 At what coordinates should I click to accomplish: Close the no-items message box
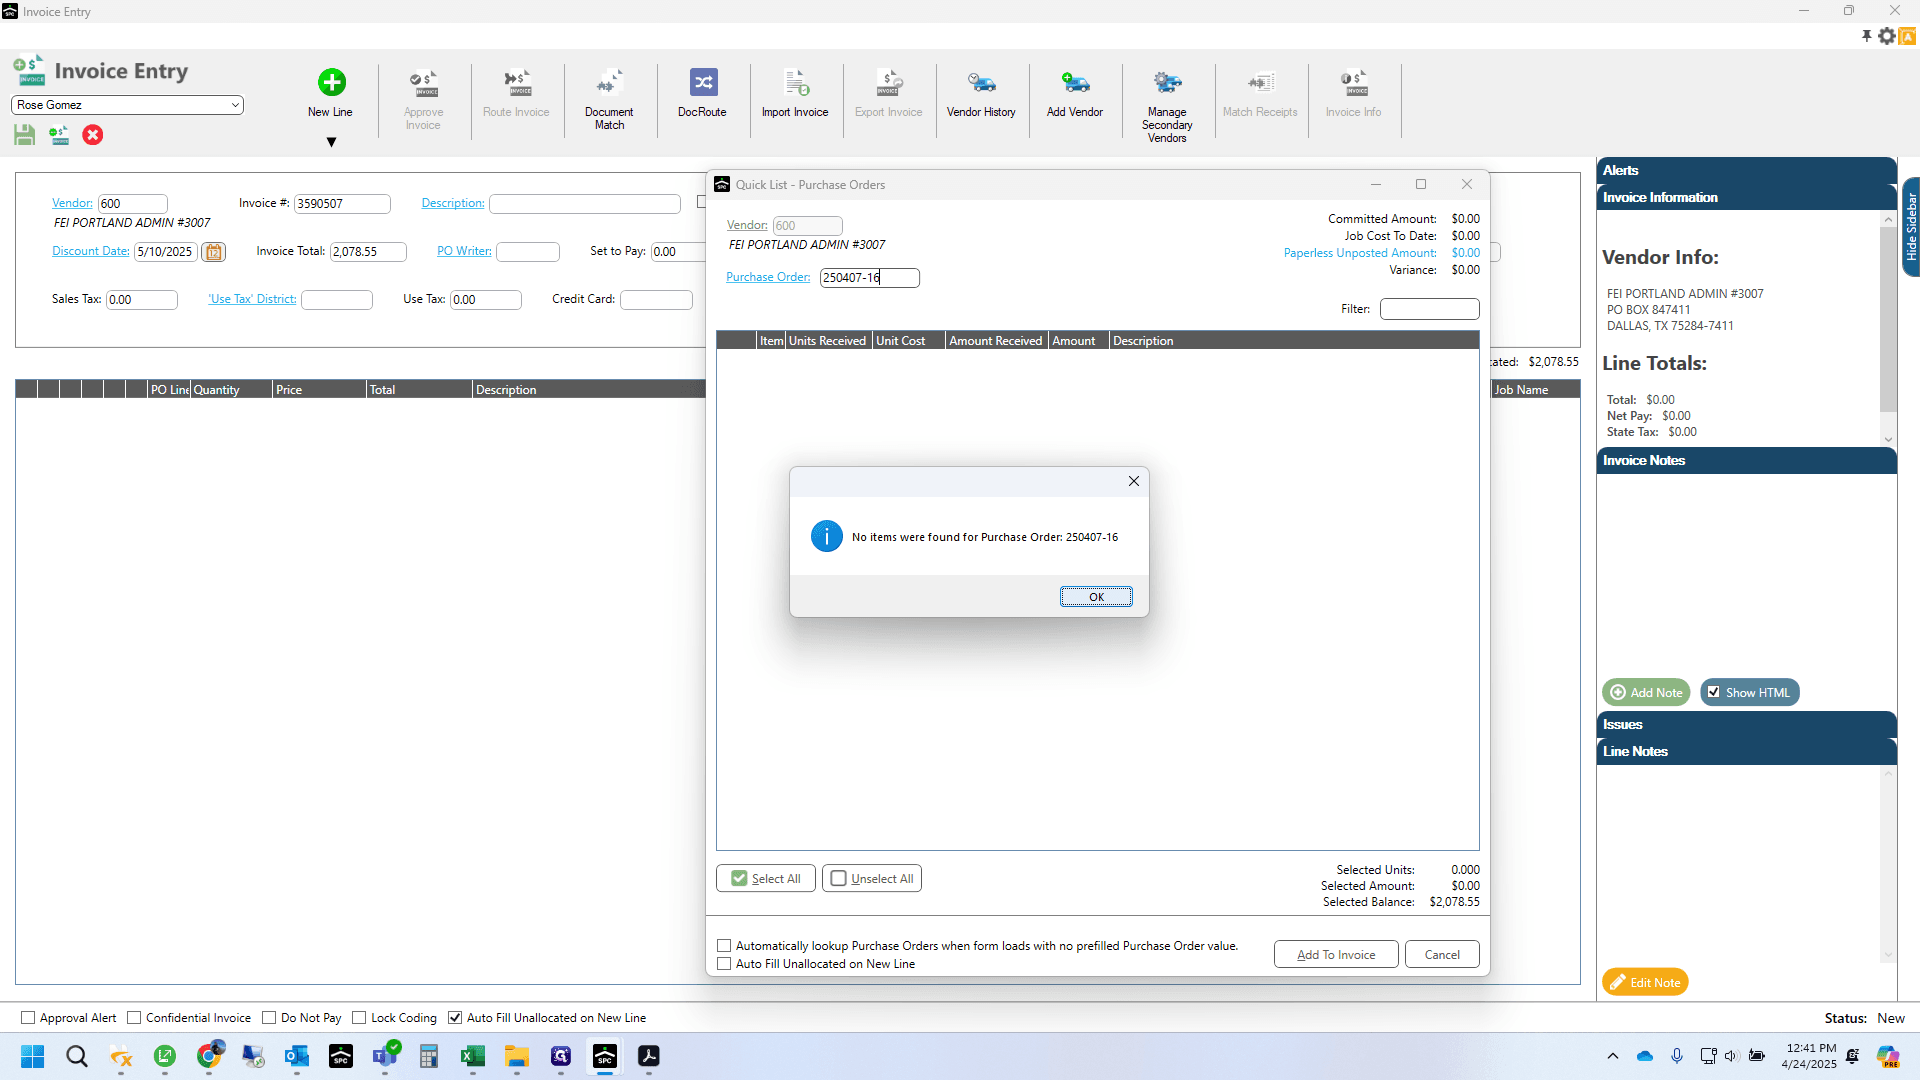click(1134, 481)
